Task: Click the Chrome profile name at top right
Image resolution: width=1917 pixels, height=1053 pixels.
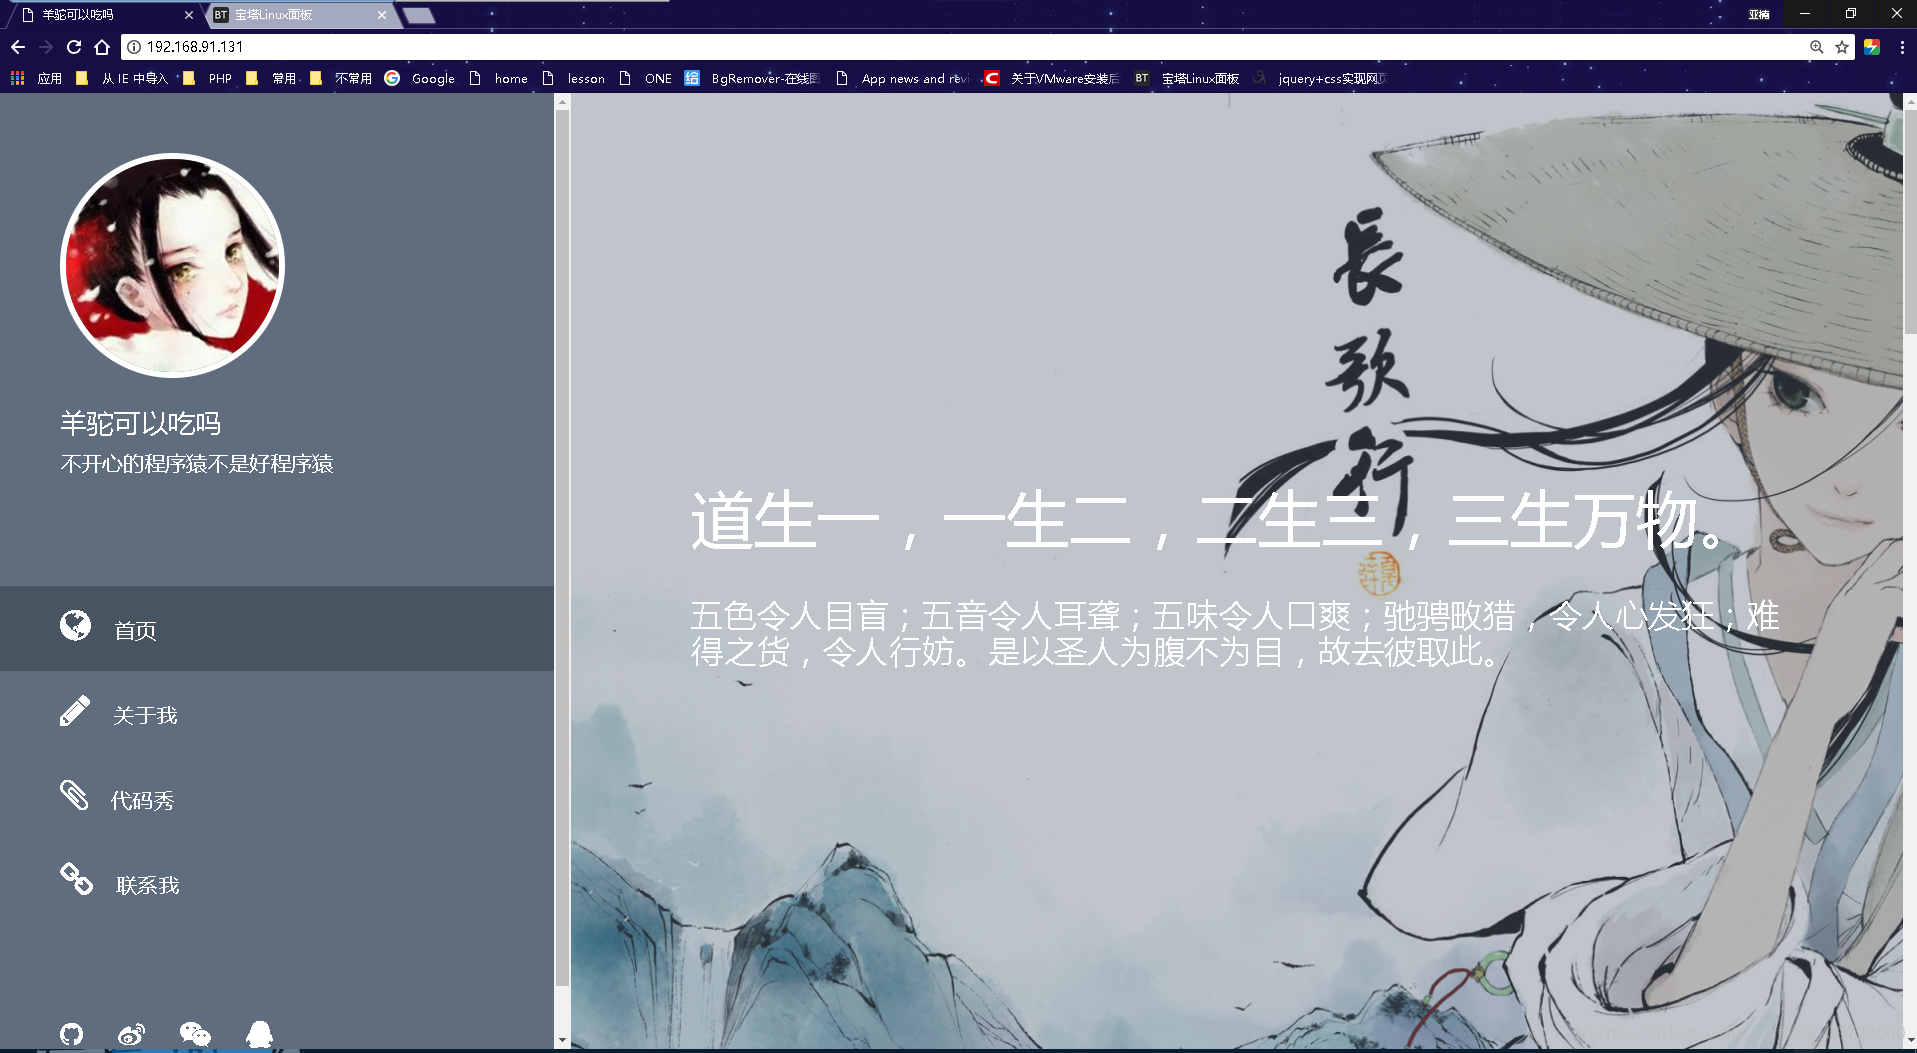Action: coord(1759,14)
